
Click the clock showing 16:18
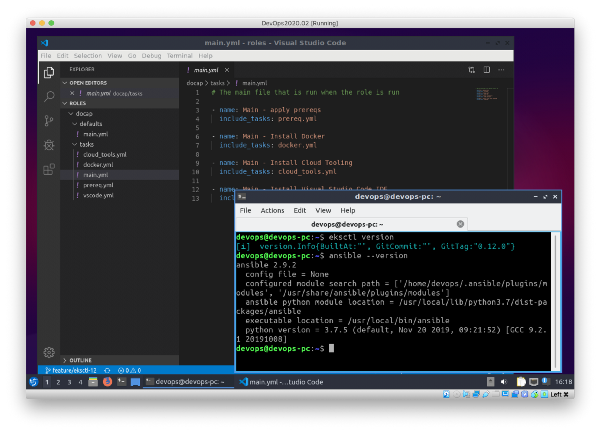(x=563, y=382)
